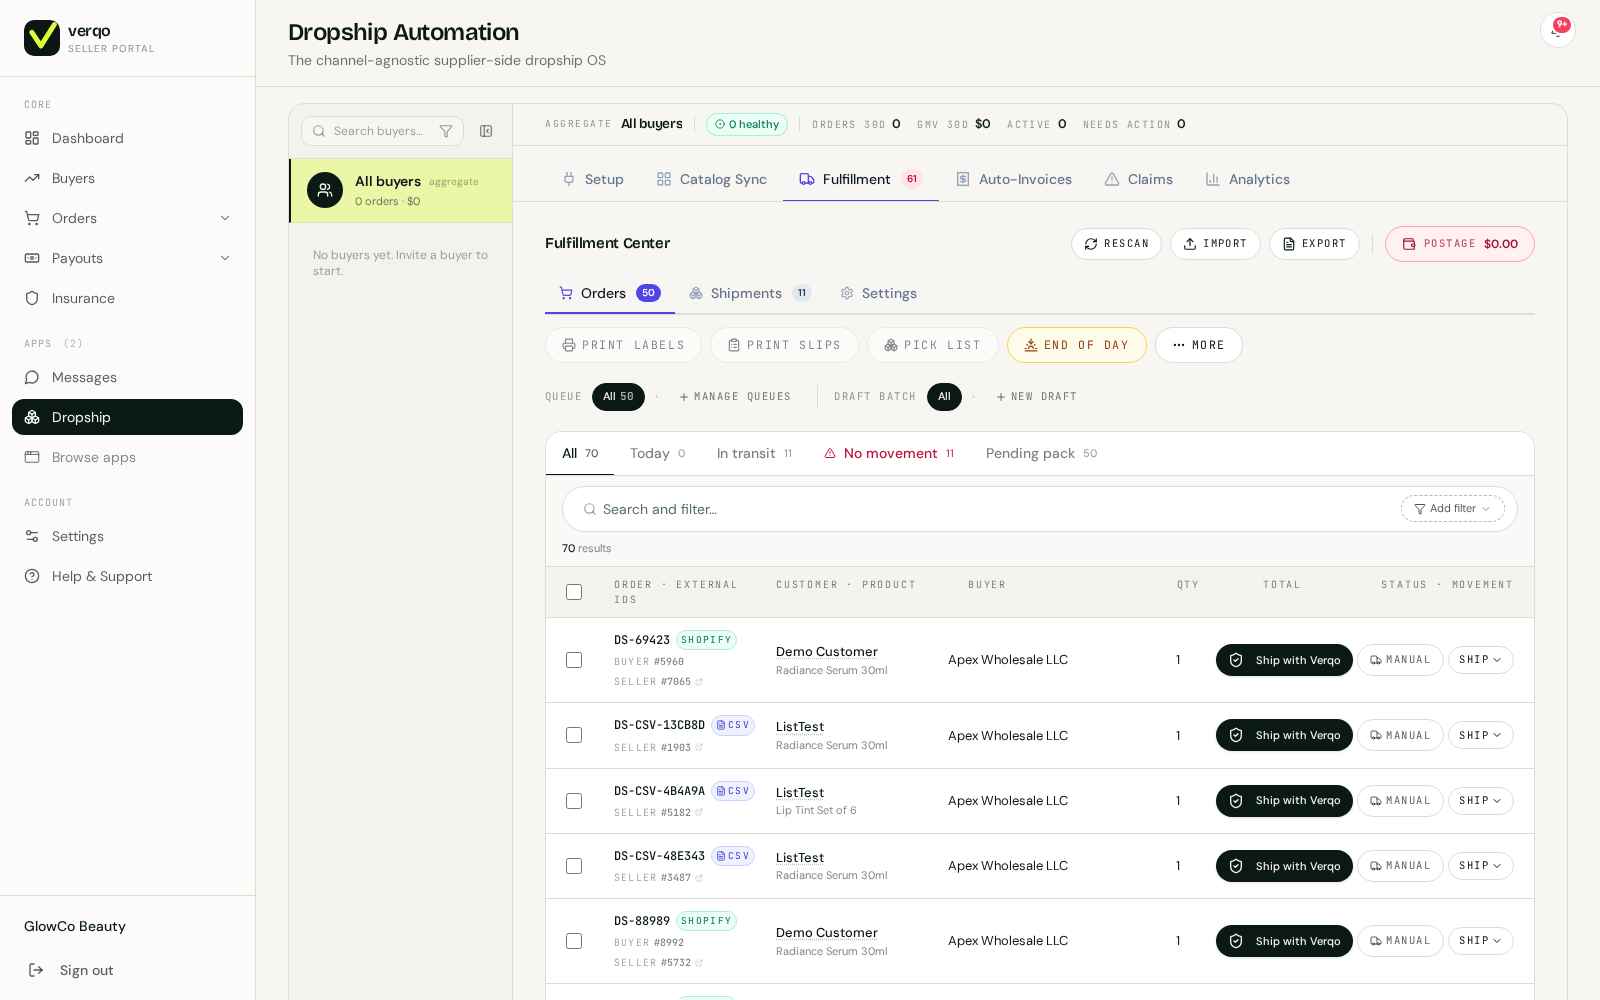Select the All draft batch pill
Viewport: 1600px width, 1000px height.
944,397
